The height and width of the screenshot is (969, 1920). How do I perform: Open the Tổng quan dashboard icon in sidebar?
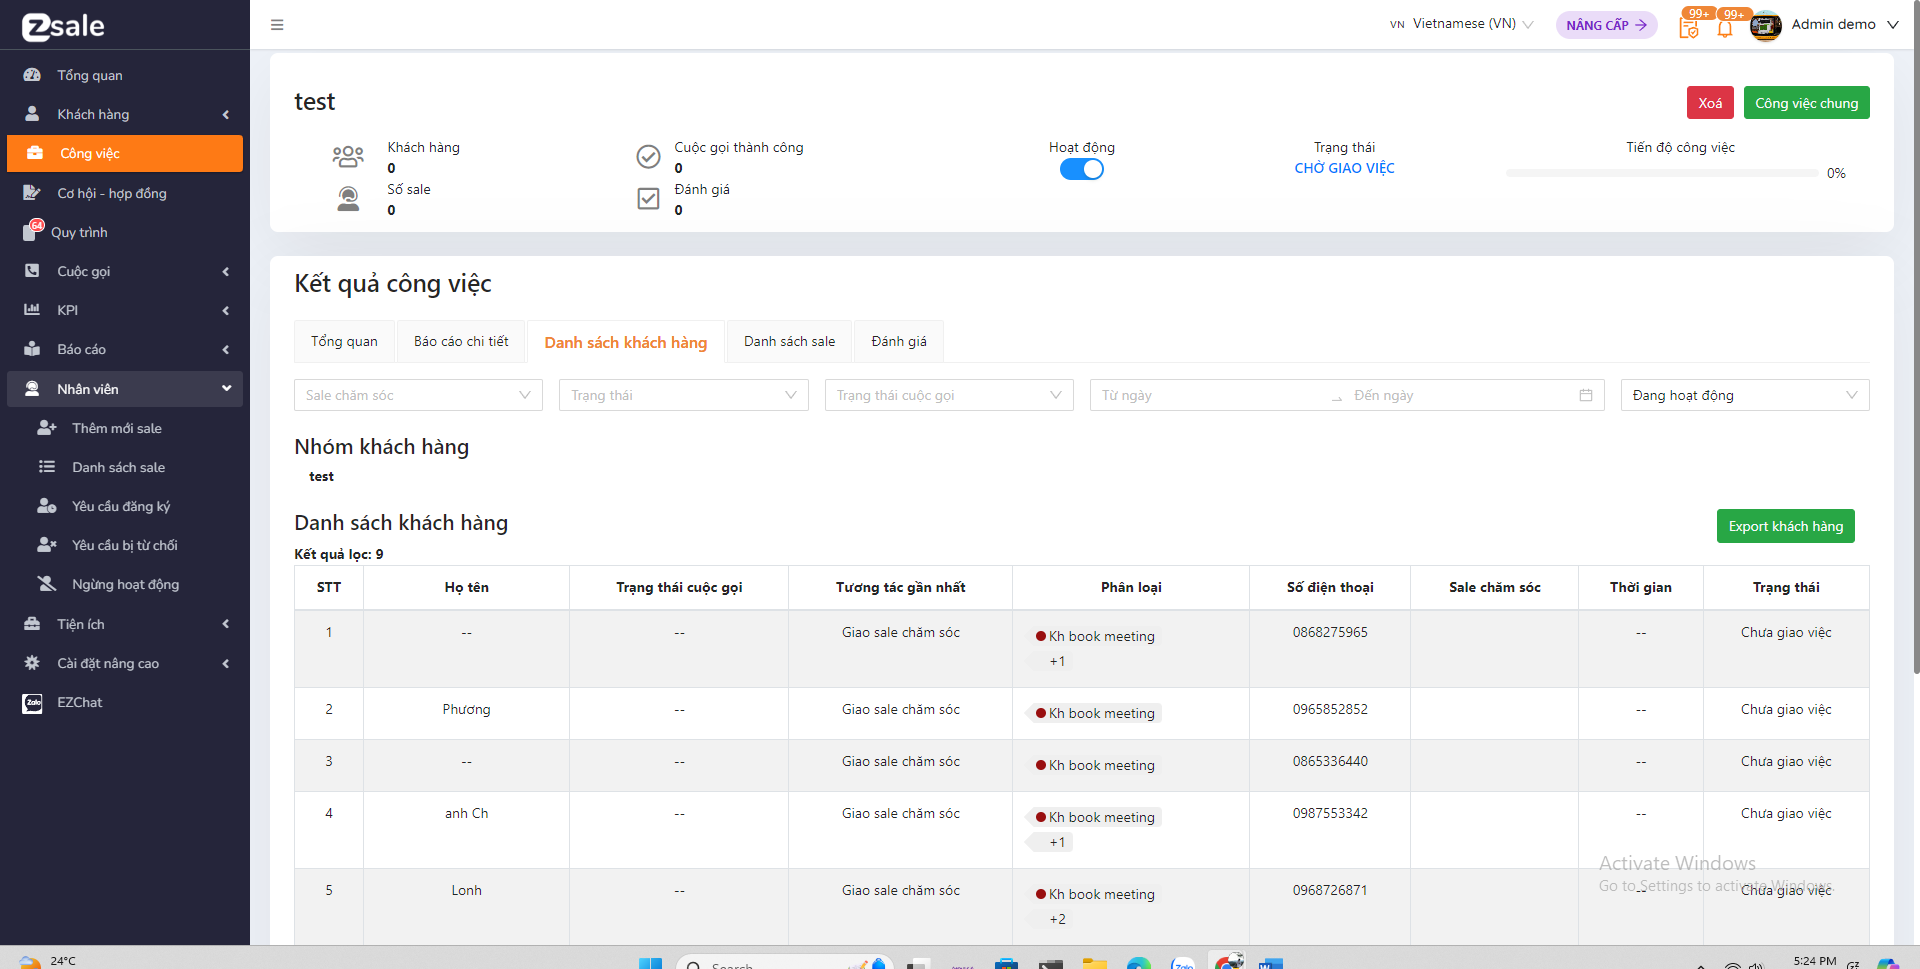tap(32, 75)
